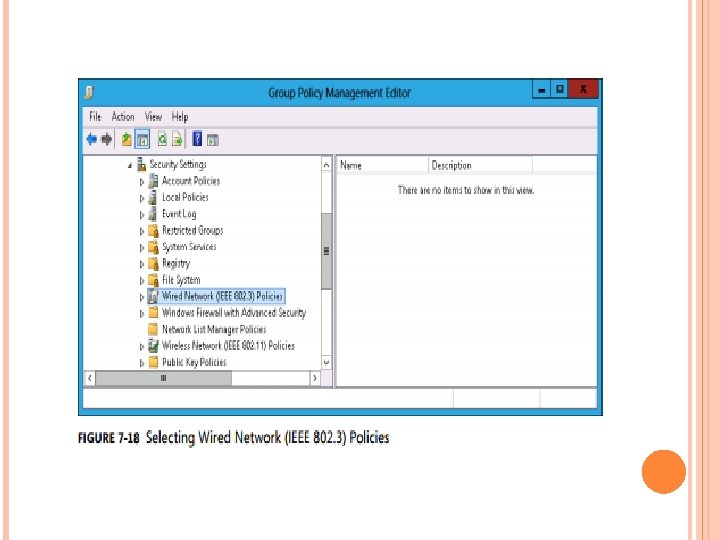
Task: Click the tree vertical scrollbar down arrow
Action: [x=326, y=362]
